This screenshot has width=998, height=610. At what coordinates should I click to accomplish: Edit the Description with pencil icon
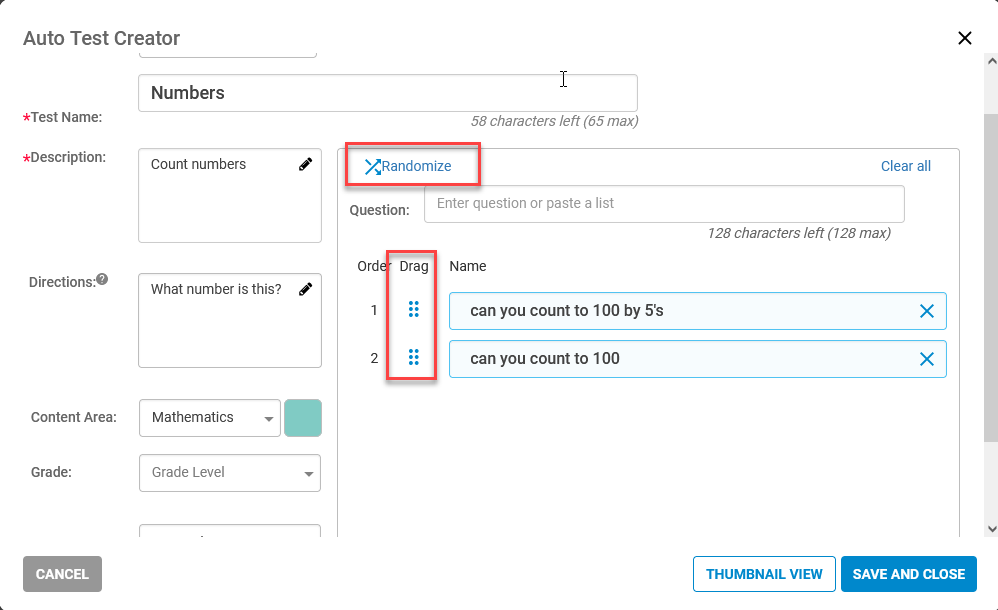tap(306, 164)
